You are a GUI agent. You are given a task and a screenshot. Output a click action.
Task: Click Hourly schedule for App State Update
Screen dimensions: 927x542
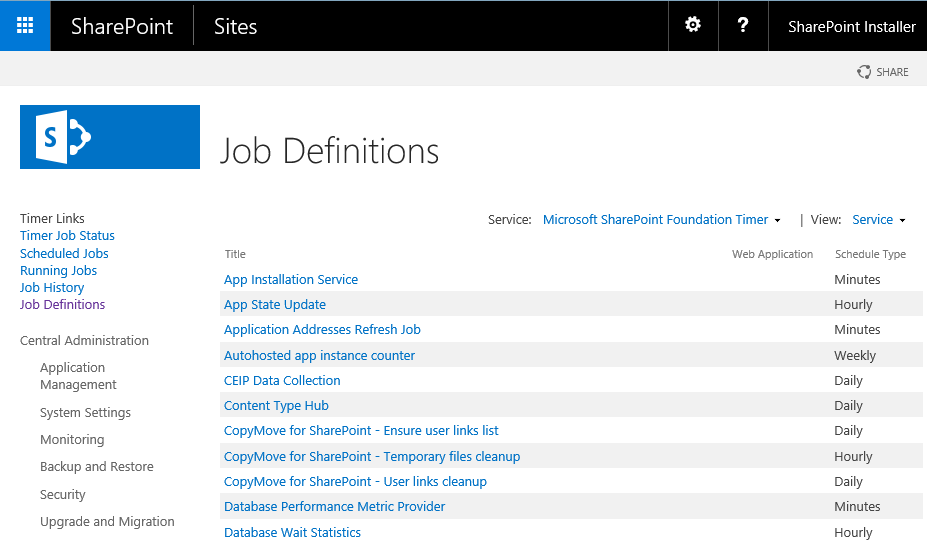(x=853, y=305)
